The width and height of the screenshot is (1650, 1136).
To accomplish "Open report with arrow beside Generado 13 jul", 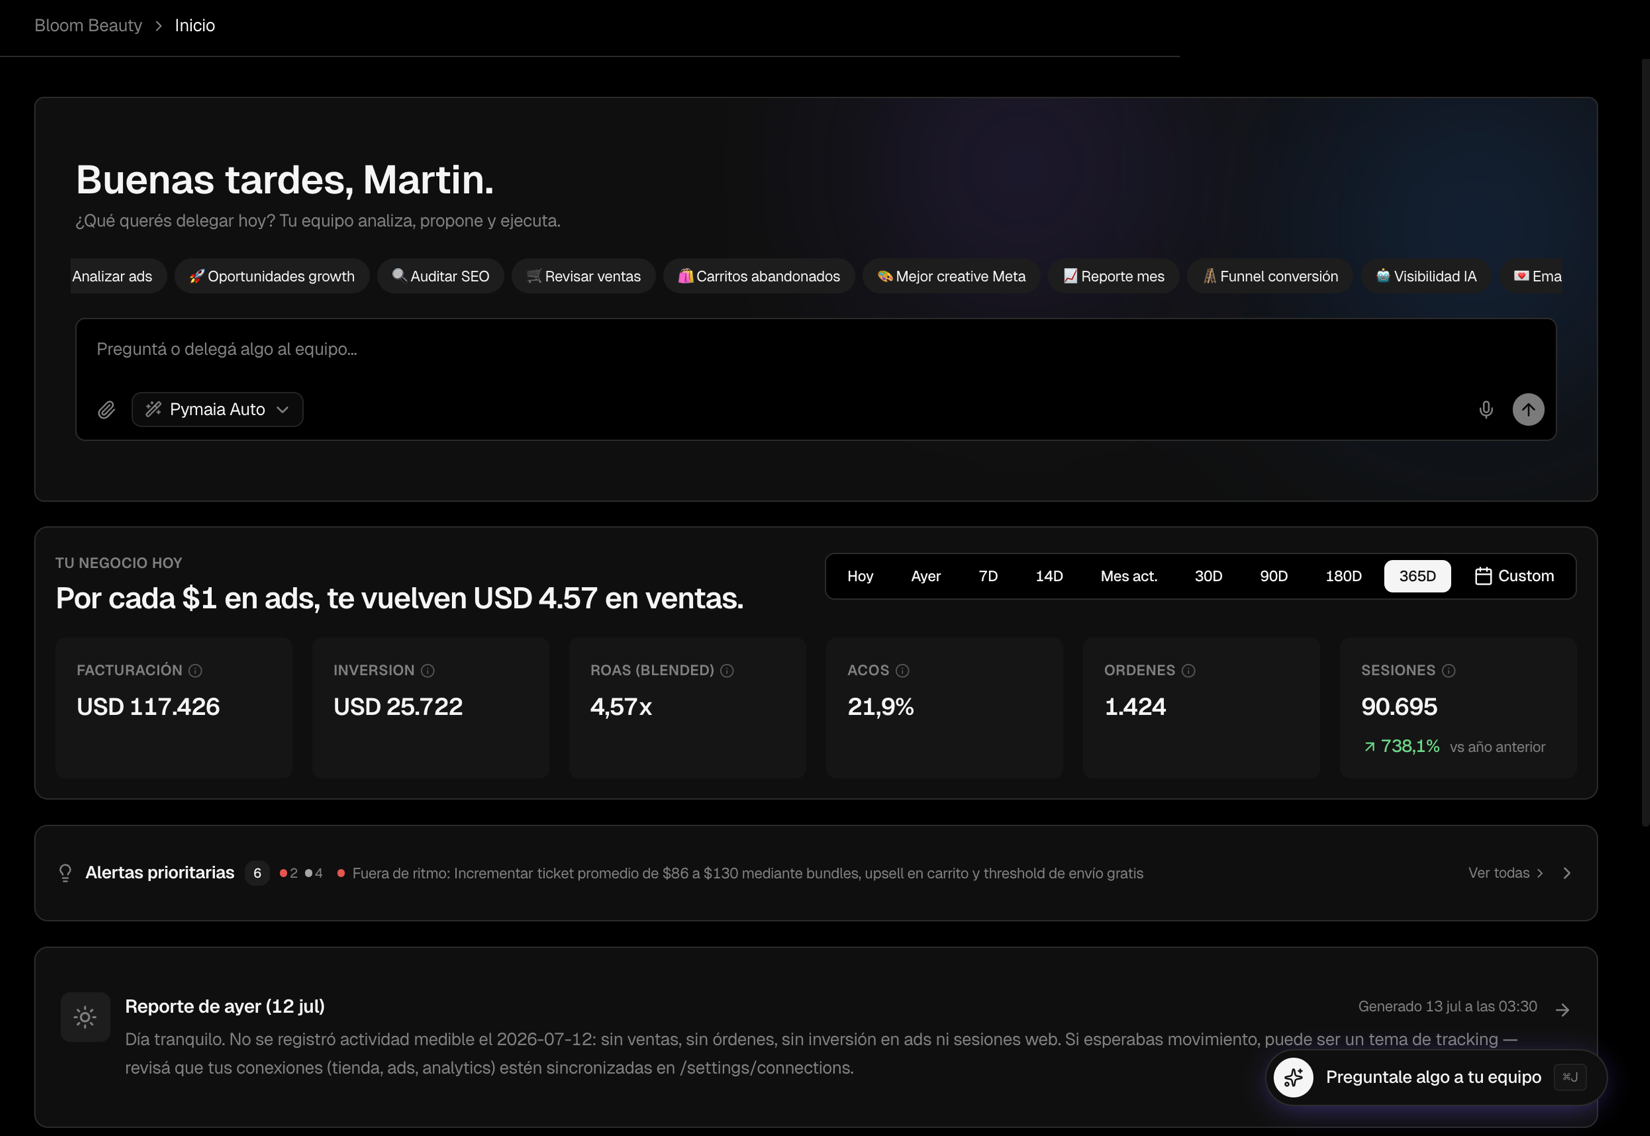I will 1562,1010.
